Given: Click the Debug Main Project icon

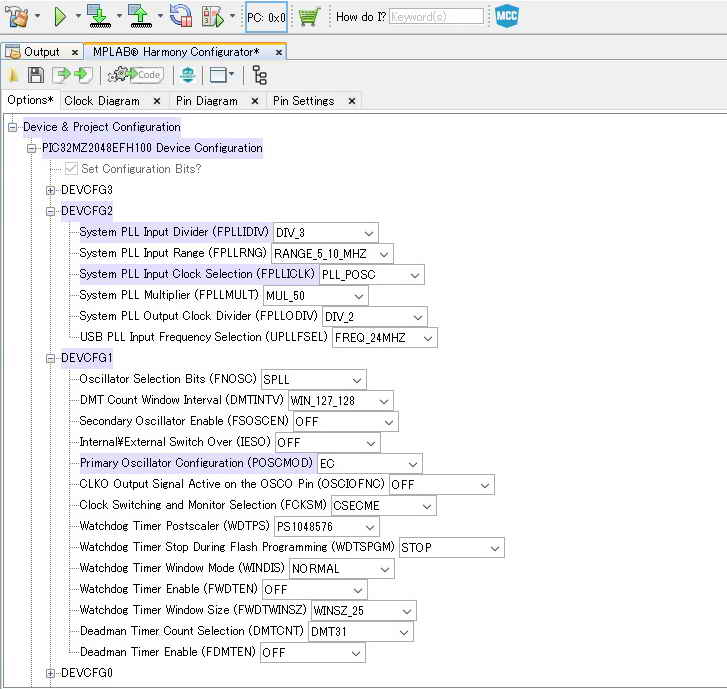Looking at the screenshot, I should pyautogui.click(x=213, y=17).
